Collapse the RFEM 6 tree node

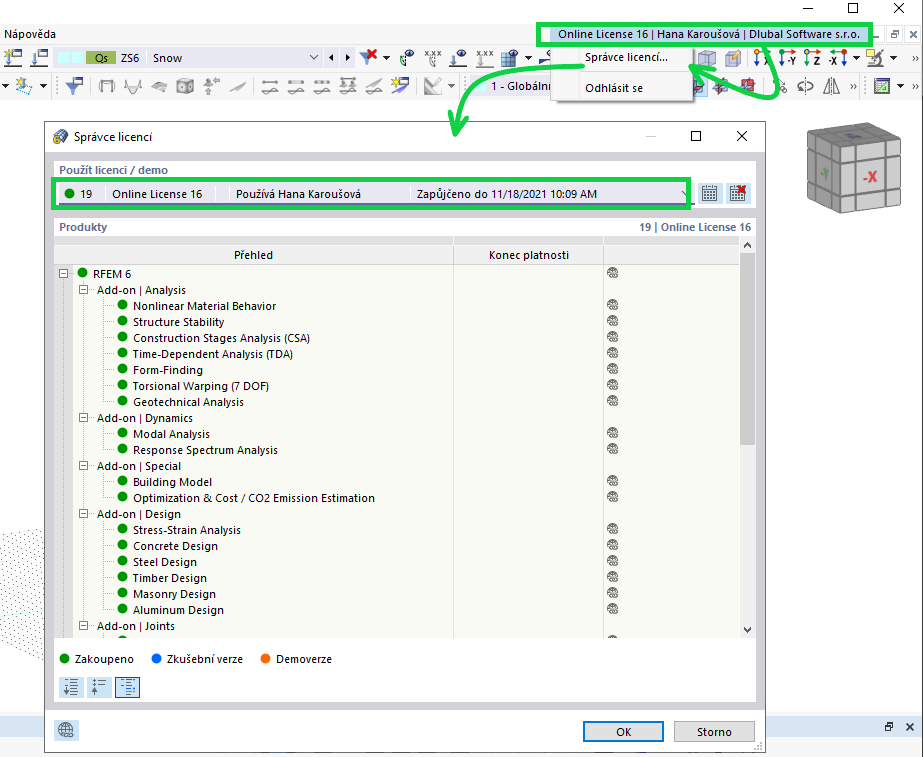click(64, 274)
